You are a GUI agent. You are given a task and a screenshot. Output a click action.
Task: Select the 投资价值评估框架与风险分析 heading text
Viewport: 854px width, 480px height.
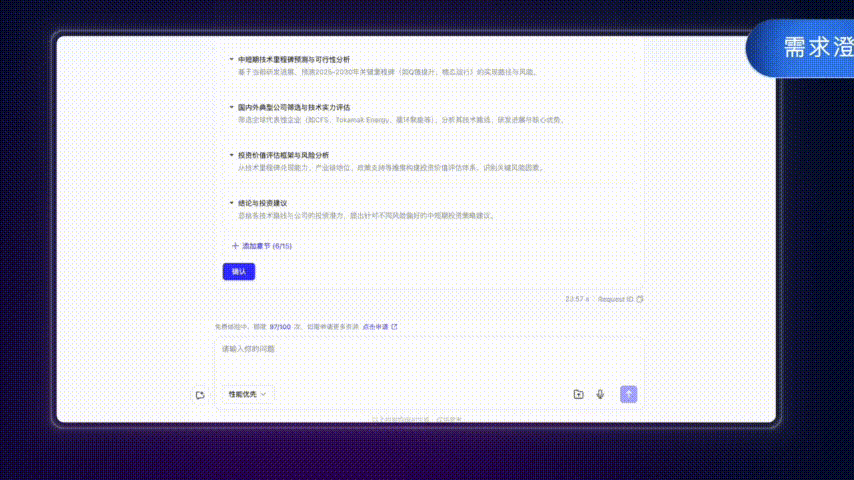click(x=283, y=155)
